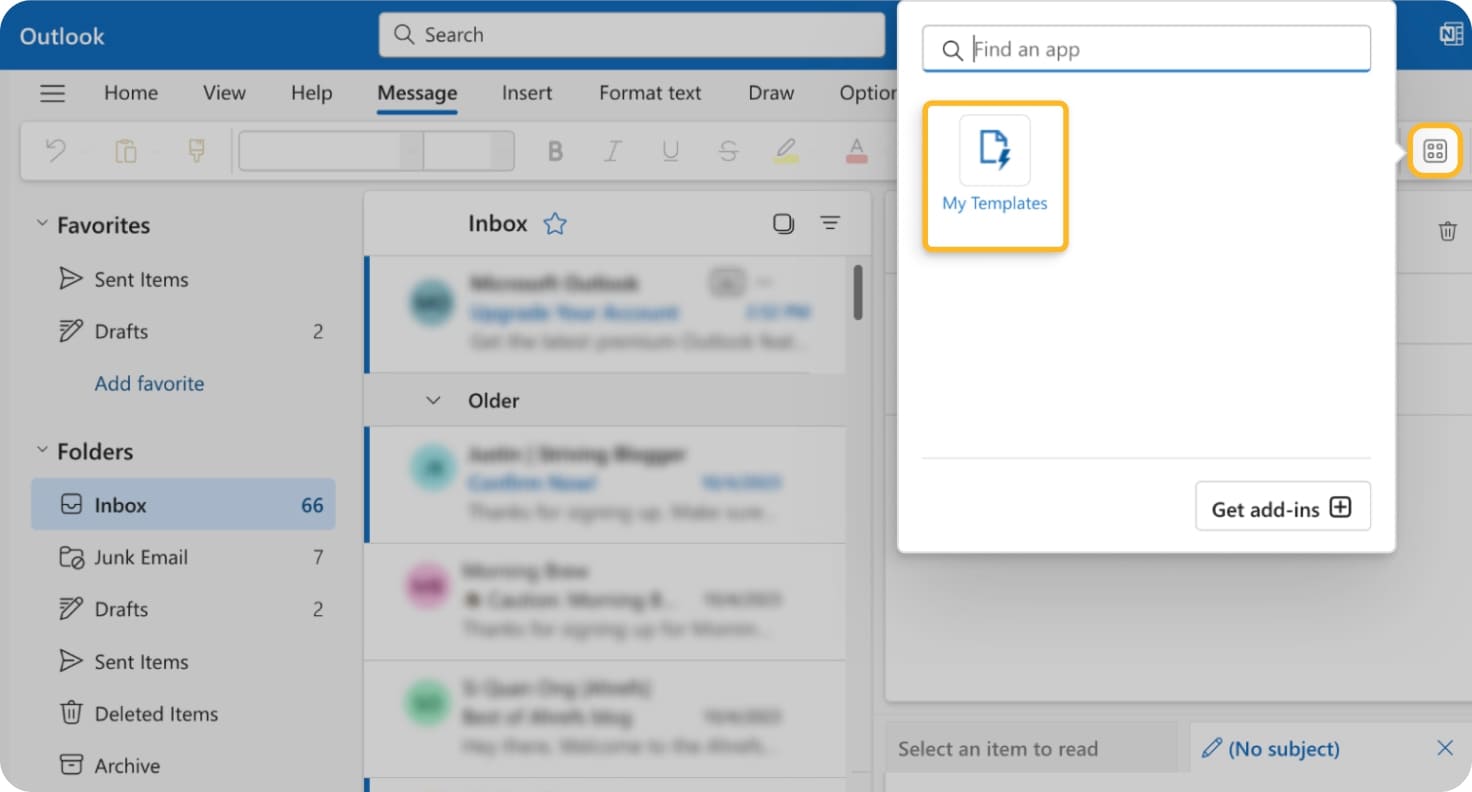
Task: Open the My Templates add-in
Action: 995,175
